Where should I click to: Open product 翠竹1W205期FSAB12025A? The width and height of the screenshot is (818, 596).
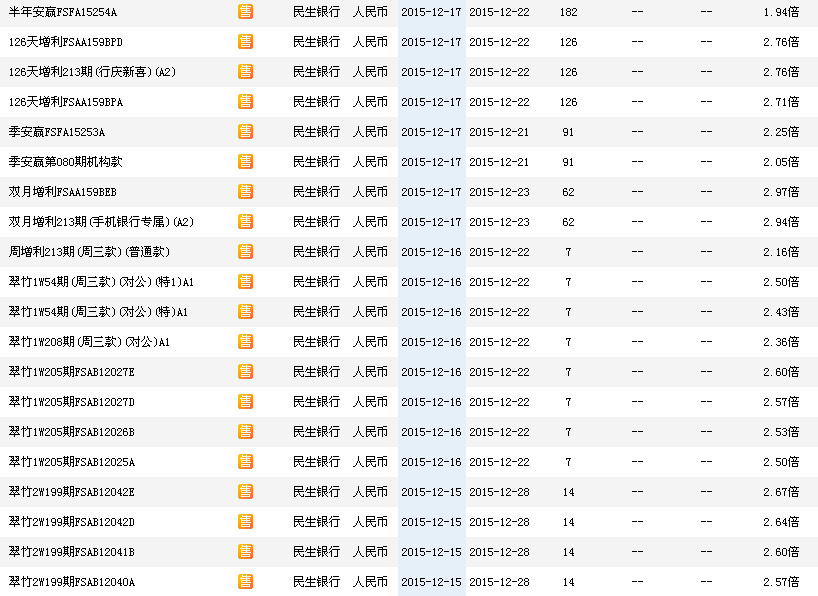coord(71,462)
